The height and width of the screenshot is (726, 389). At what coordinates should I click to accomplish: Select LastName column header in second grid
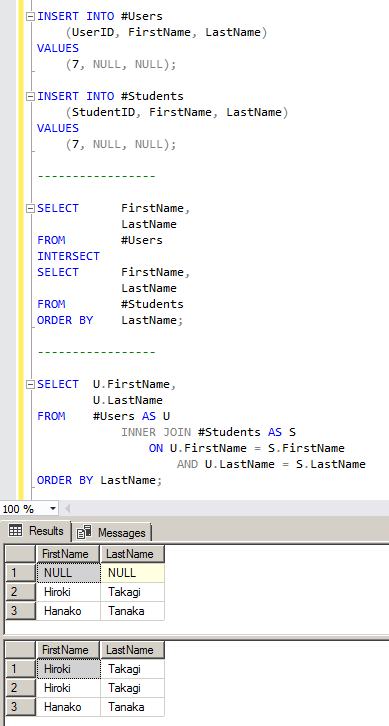pyautogui.click(x=132, y=650)
